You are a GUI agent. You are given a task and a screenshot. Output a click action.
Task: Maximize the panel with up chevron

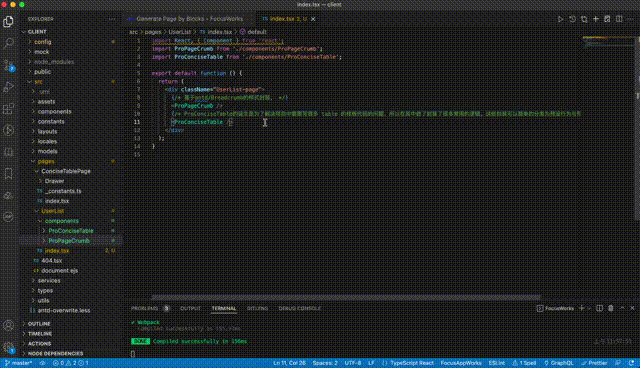(622, 308)
